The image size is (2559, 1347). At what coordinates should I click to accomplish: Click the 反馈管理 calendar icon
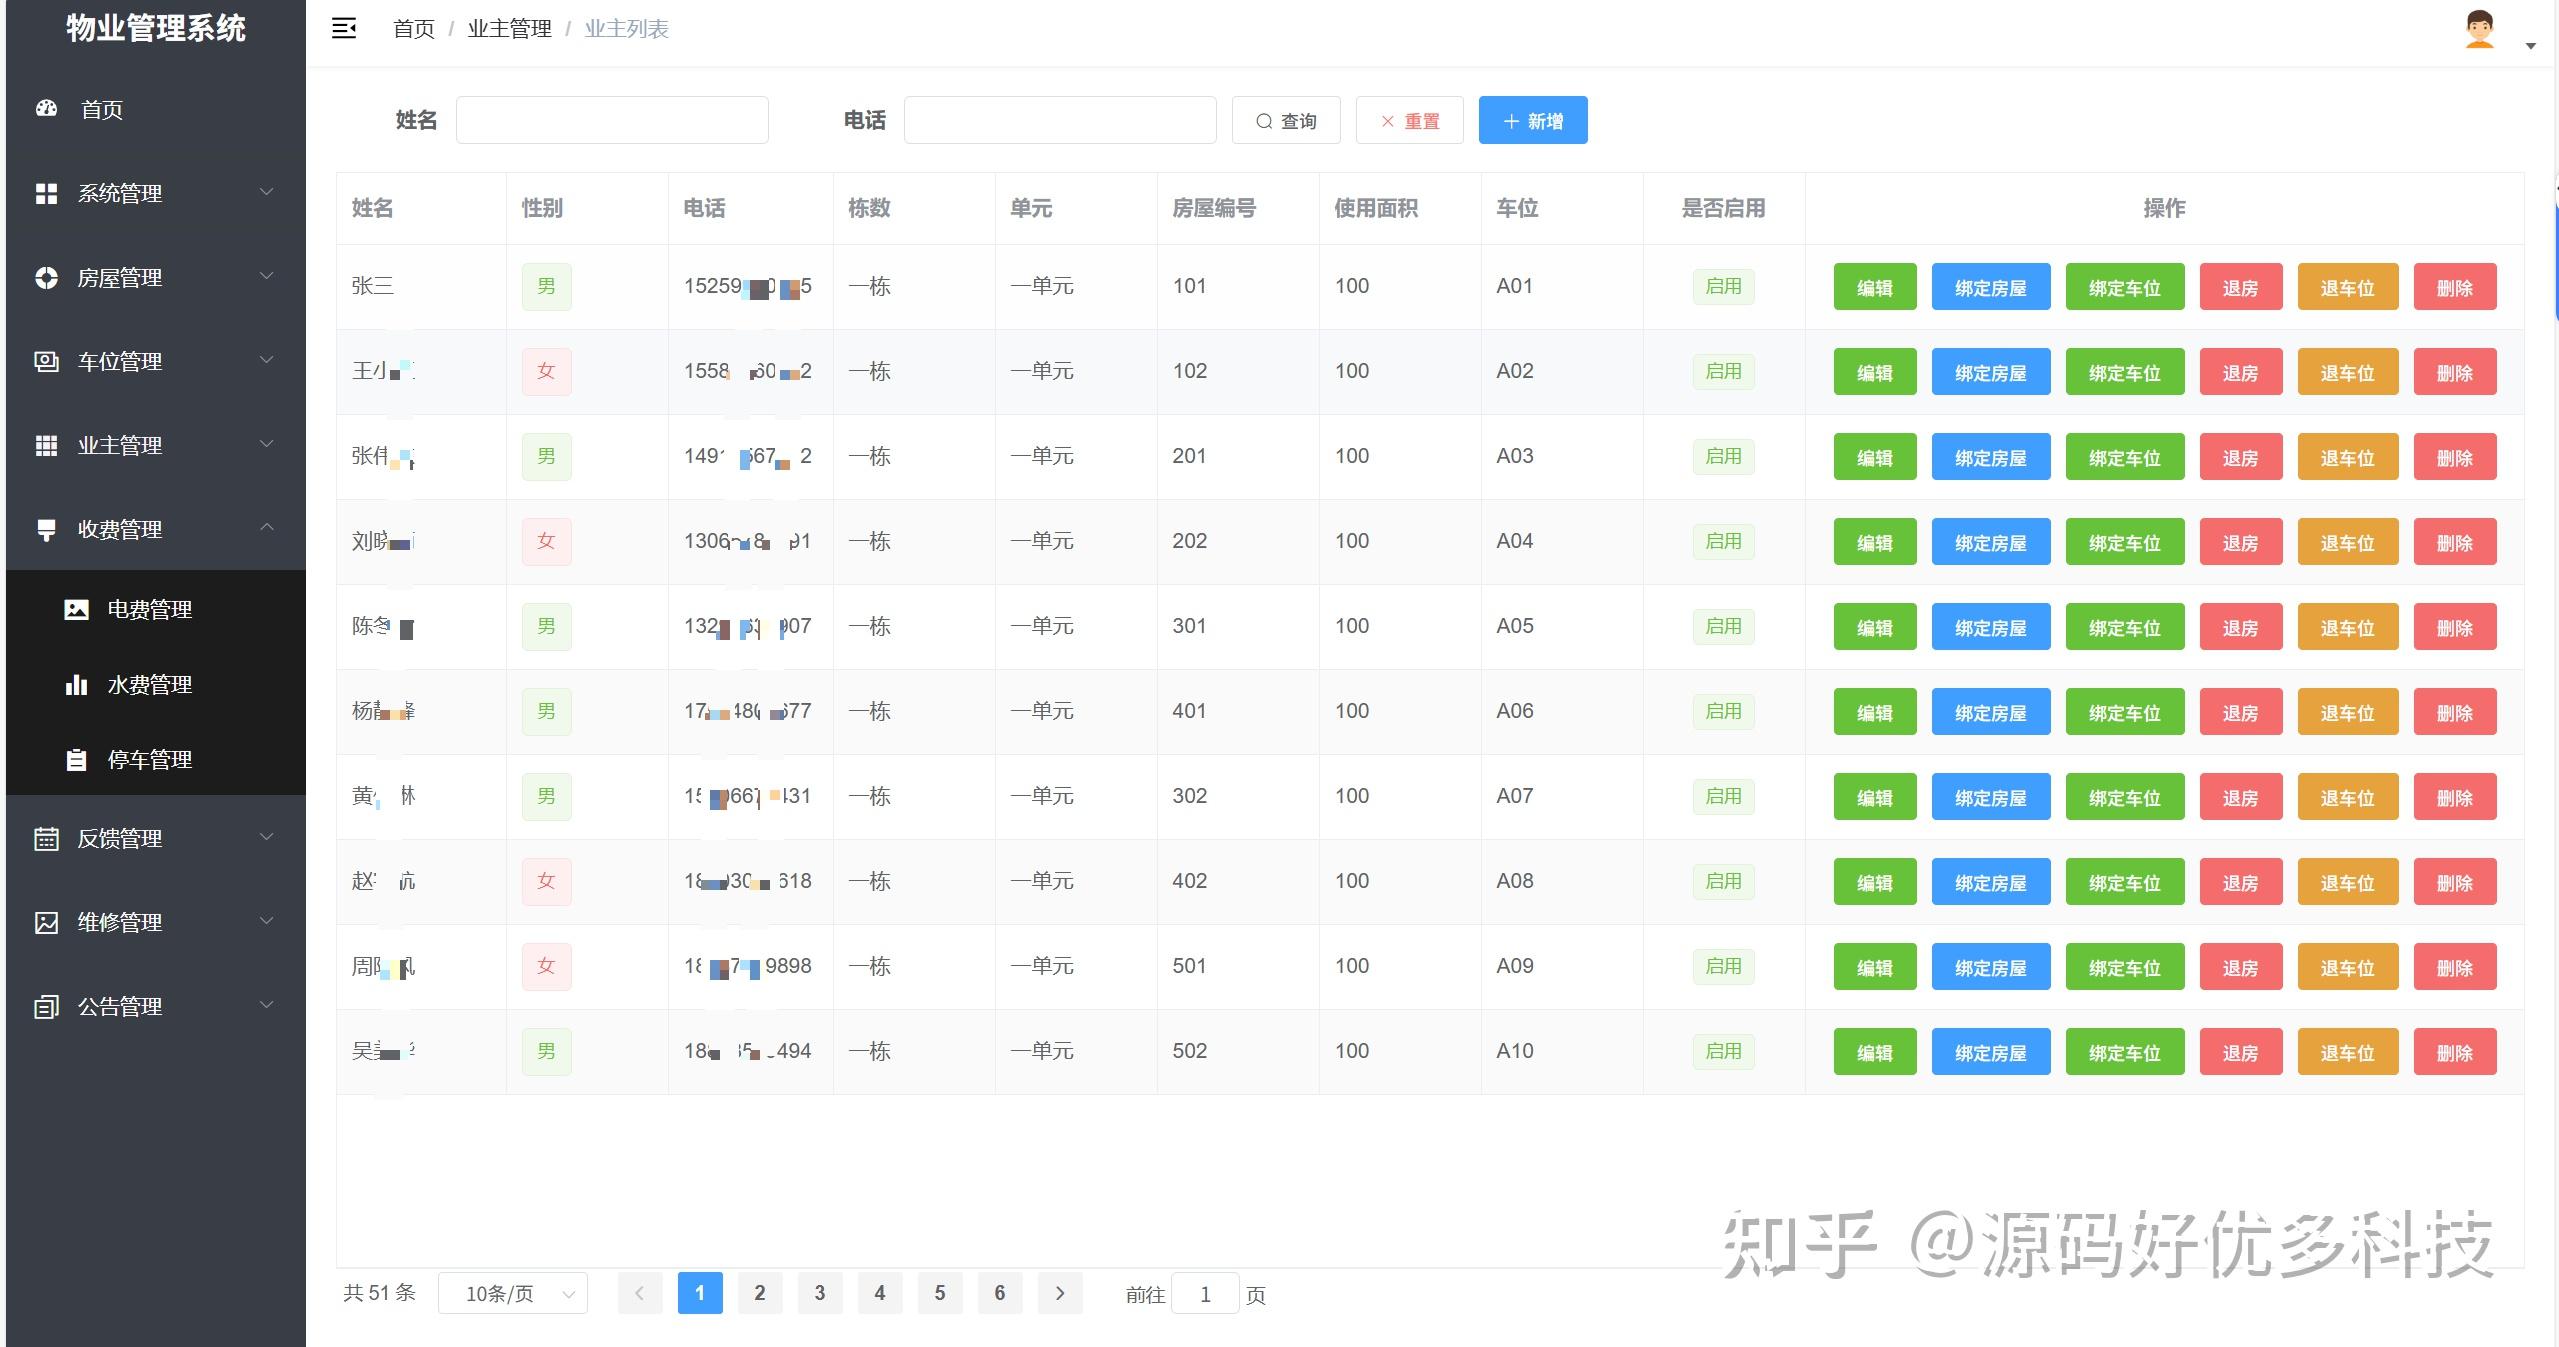(x=46, y=838)
